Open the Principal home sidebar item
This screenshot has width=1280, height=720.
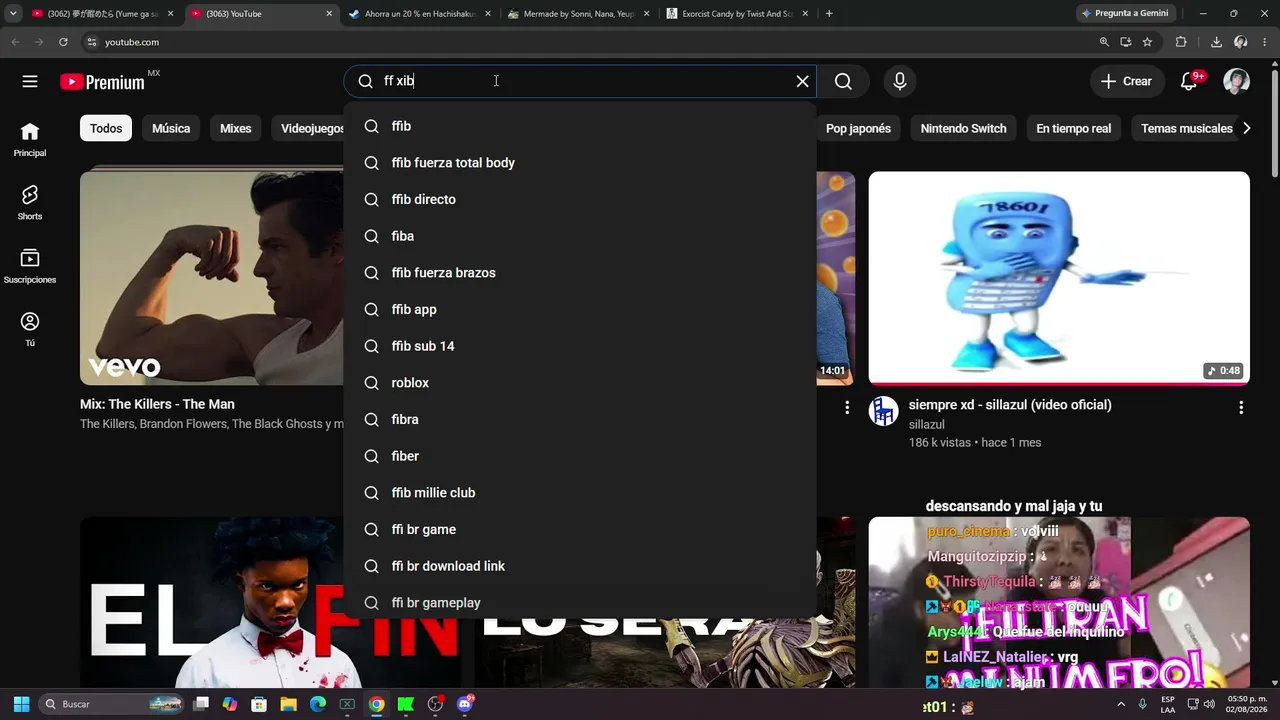[x=30, y=139]
